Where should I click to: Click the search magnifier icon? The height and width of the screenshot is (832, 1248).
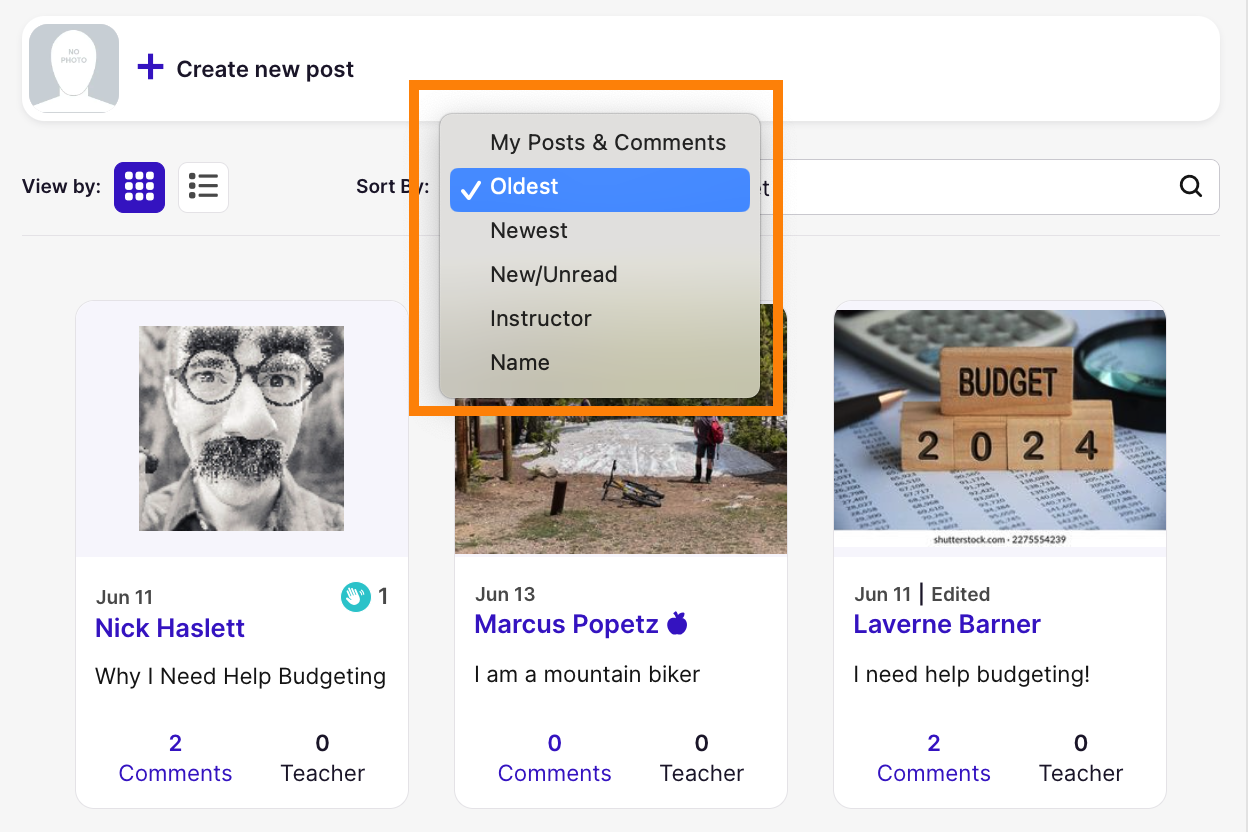pyautogui.click(x=1190, y=186)
